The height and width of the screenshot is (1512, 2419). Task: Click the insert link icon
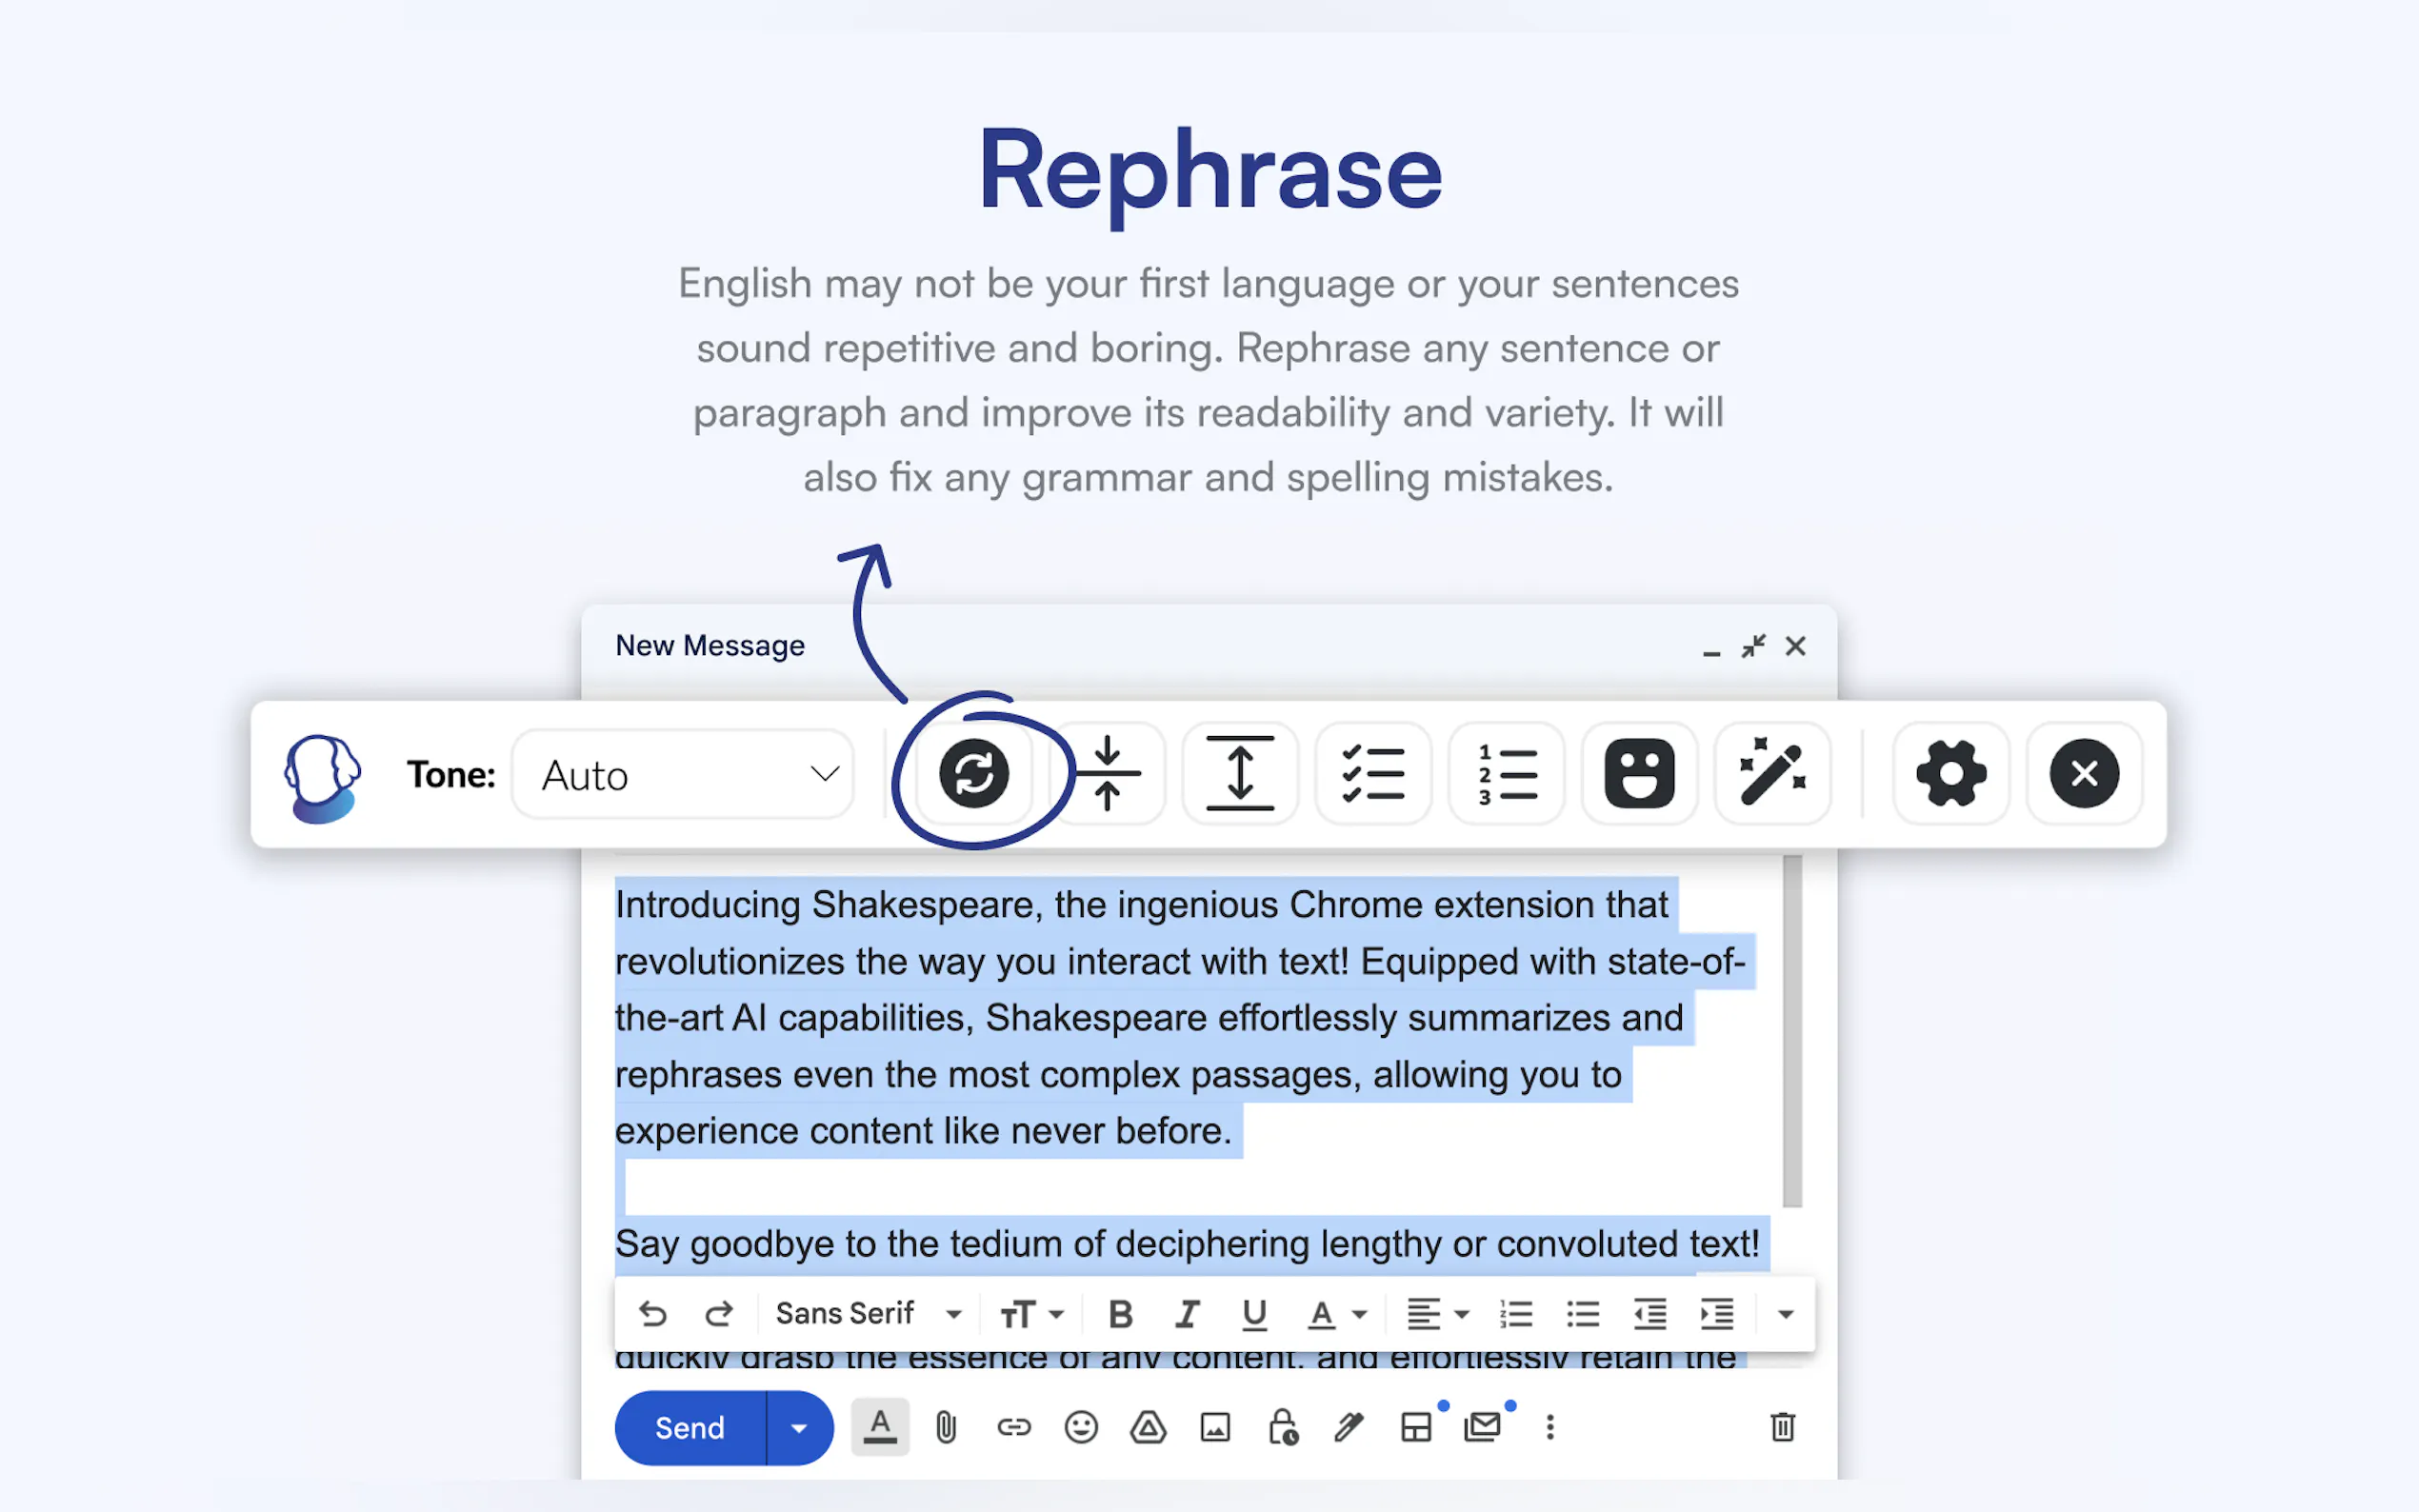point(1013,1427)
